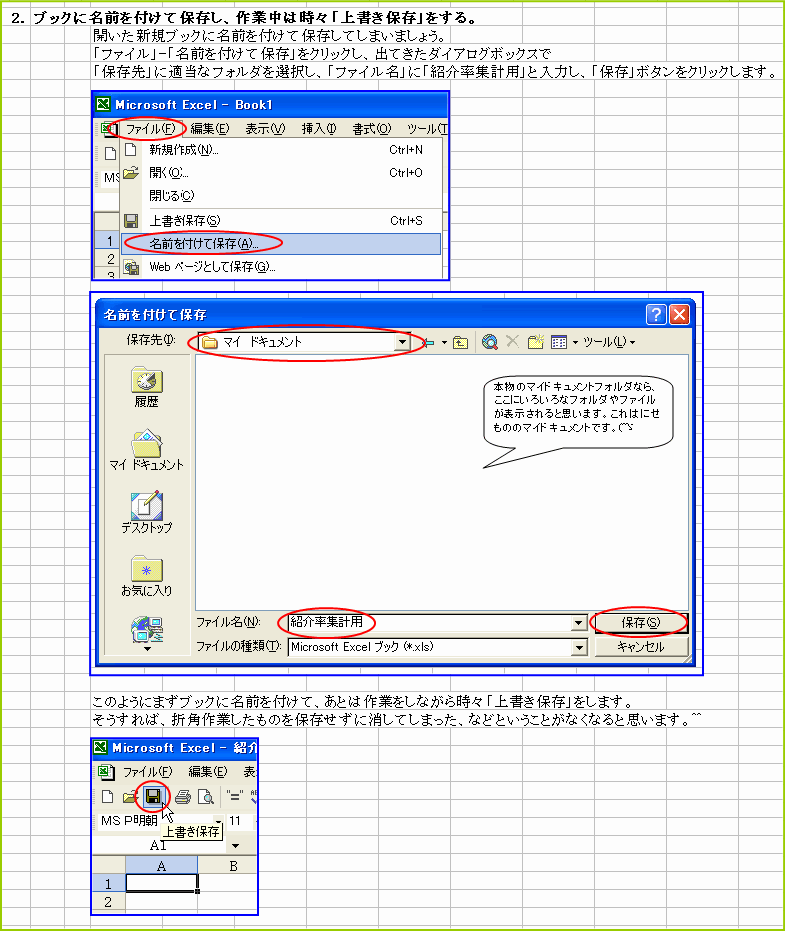Open the 挿入(I) menu
785x931 pixels.
(x=318, y=129)
